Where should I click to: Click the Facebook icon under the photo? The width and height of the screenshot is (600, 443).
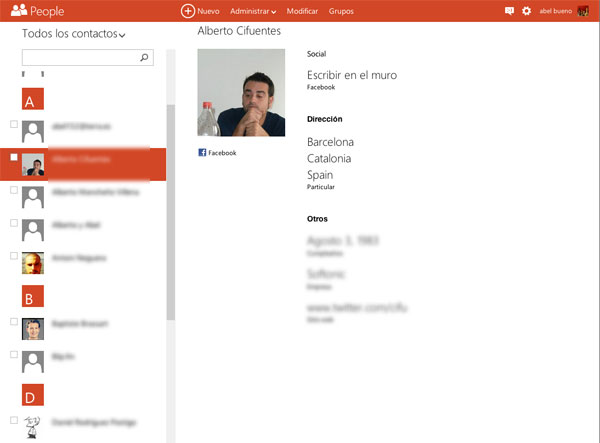[202, 153]
